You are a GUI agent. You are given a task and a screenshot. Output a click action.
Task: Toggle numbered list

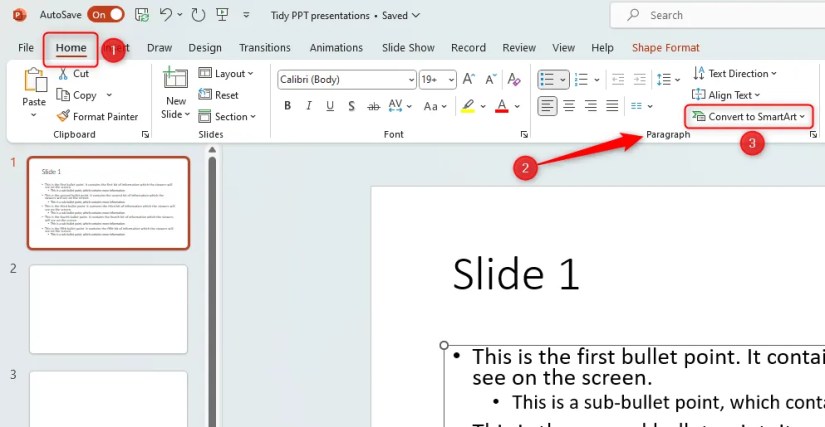581,79
